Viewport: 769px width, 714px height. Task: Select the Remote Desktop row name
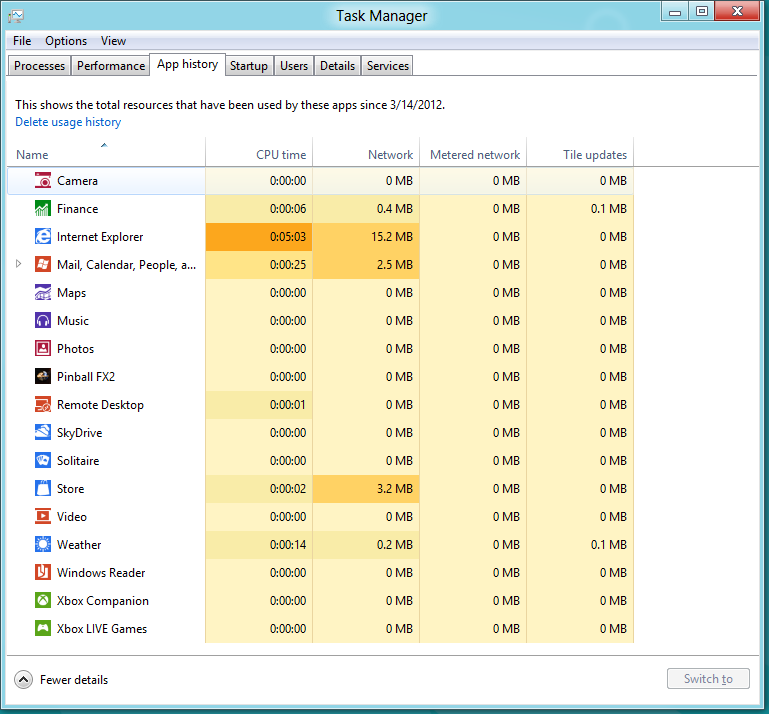pyautogui.click(x=100, y=405)
